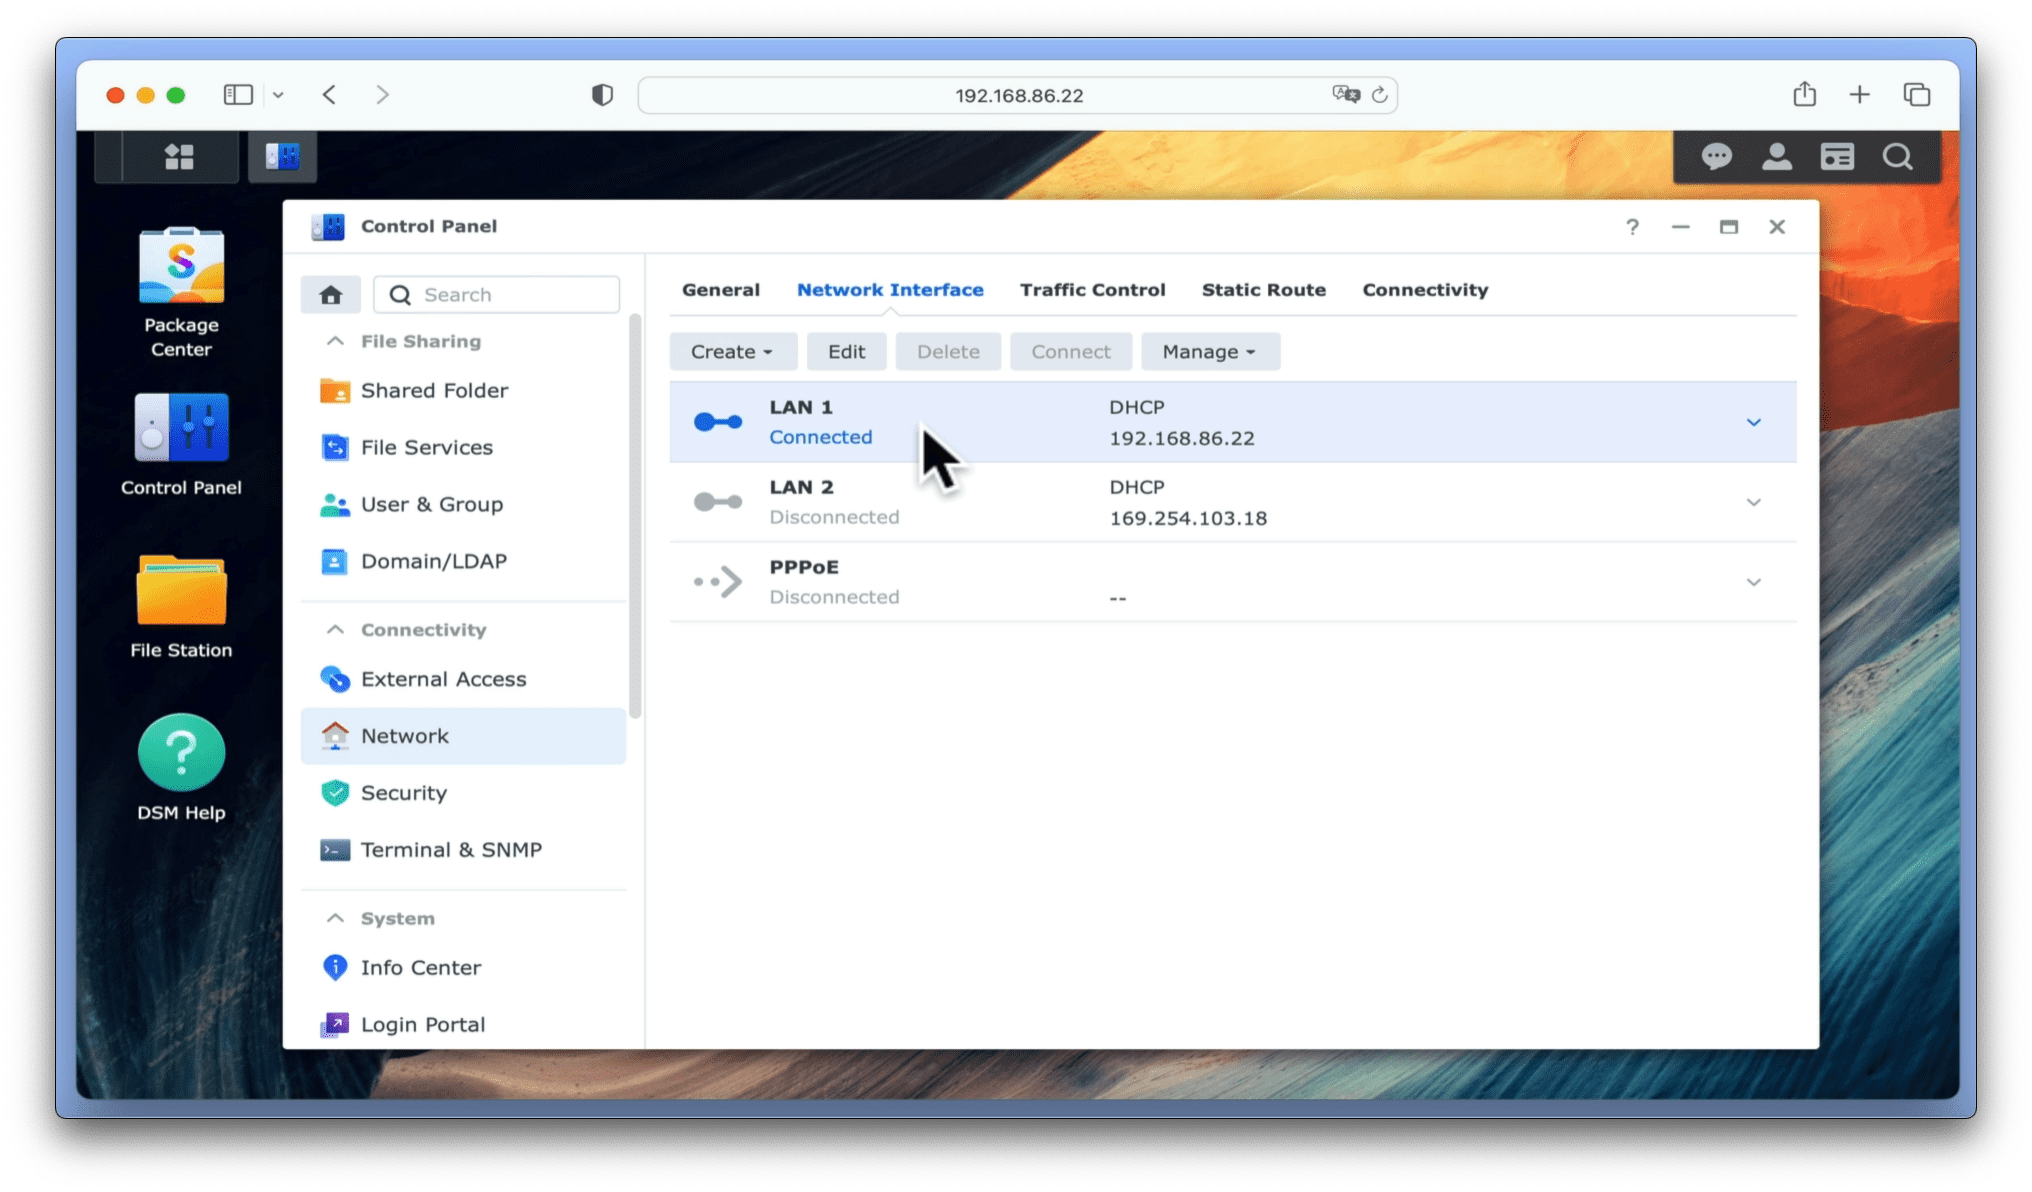Show Safari tab overview

coord(1917,95)
